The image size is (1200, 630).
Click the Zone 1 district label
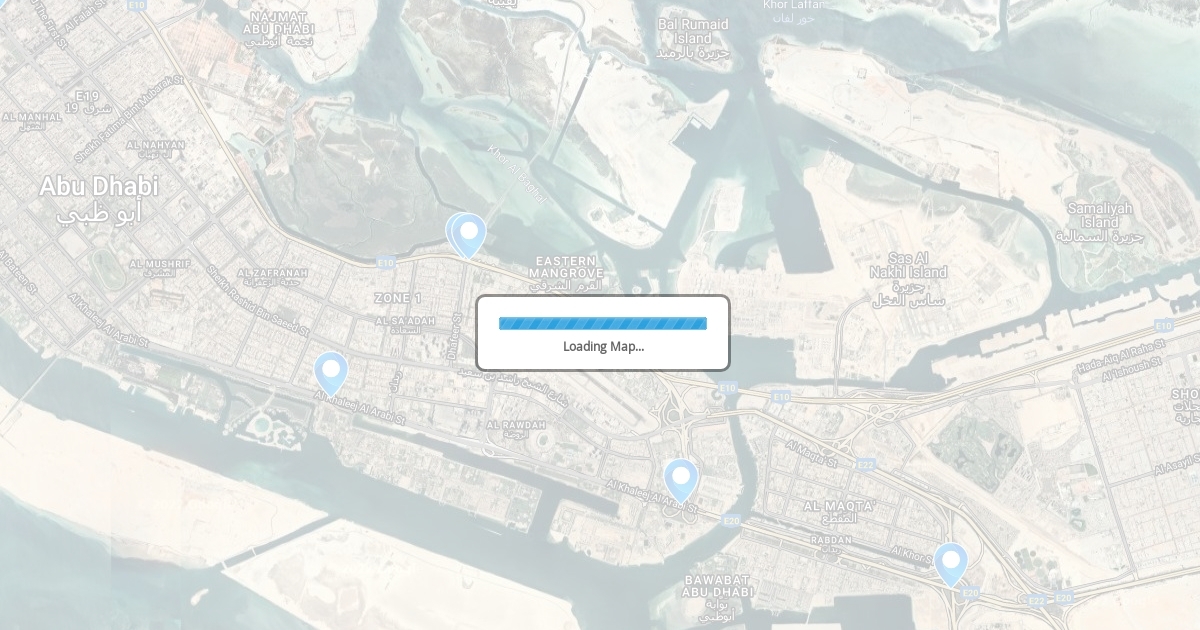398,298
